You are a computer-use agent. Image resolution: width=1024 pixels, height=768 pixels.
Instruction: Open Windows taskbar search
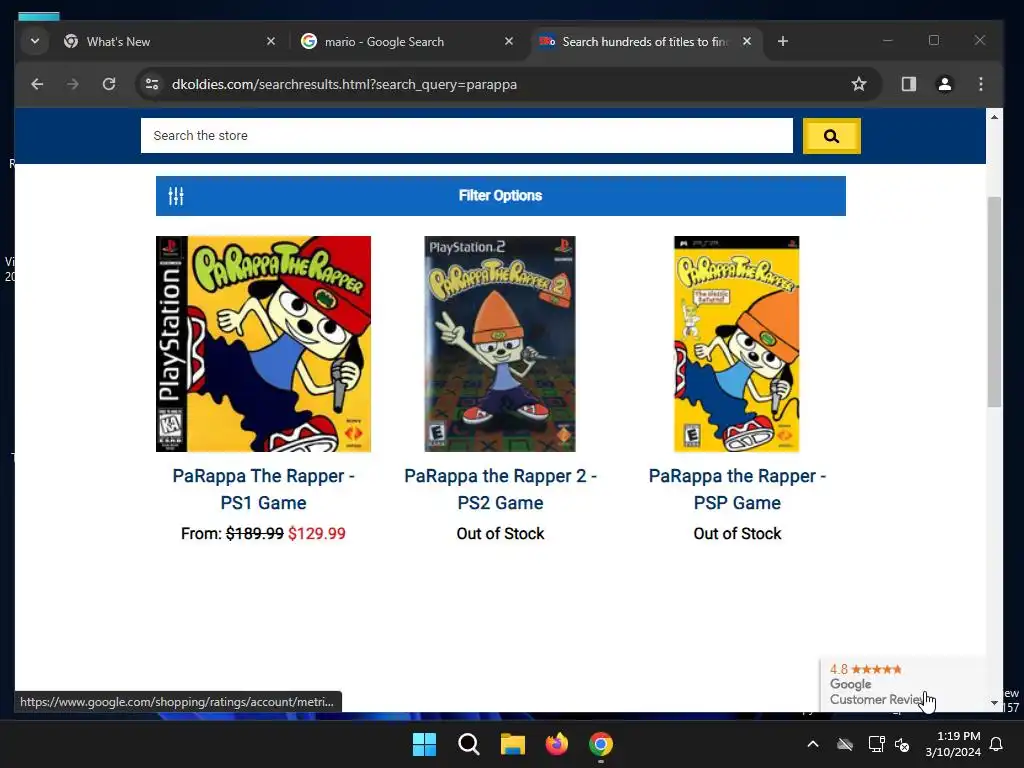[x=468, y=744]
